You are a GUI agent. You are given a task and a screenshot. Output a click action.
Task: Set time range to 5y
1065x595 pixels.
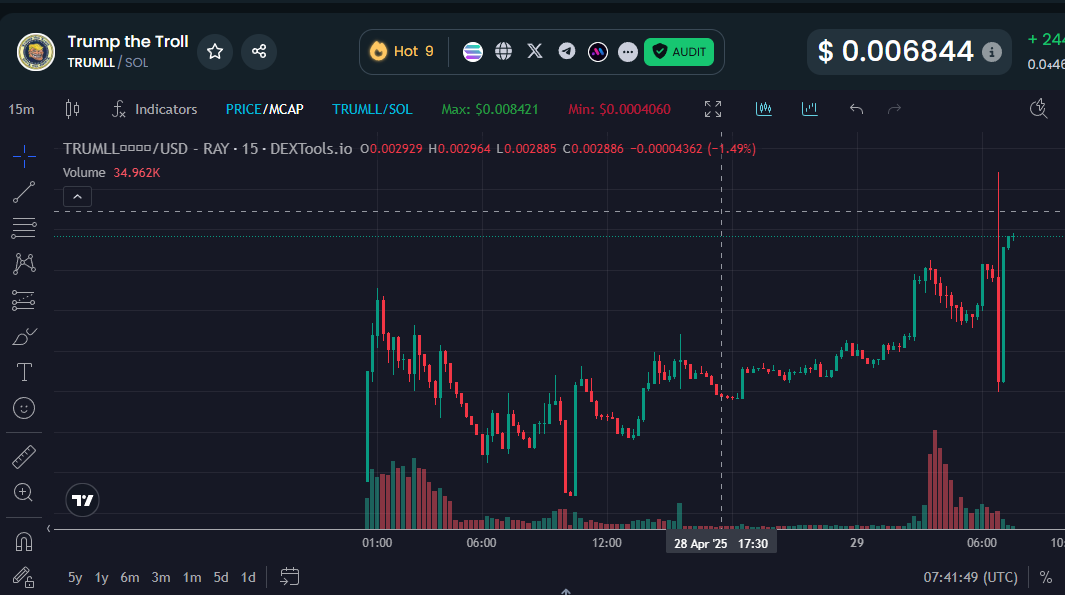[75, 577]
